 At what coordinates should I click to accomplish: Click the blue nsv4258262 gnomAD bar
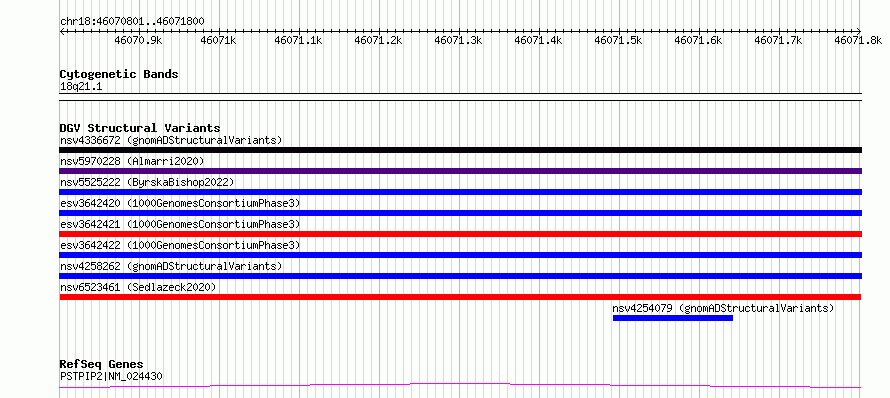click(460, 276)
